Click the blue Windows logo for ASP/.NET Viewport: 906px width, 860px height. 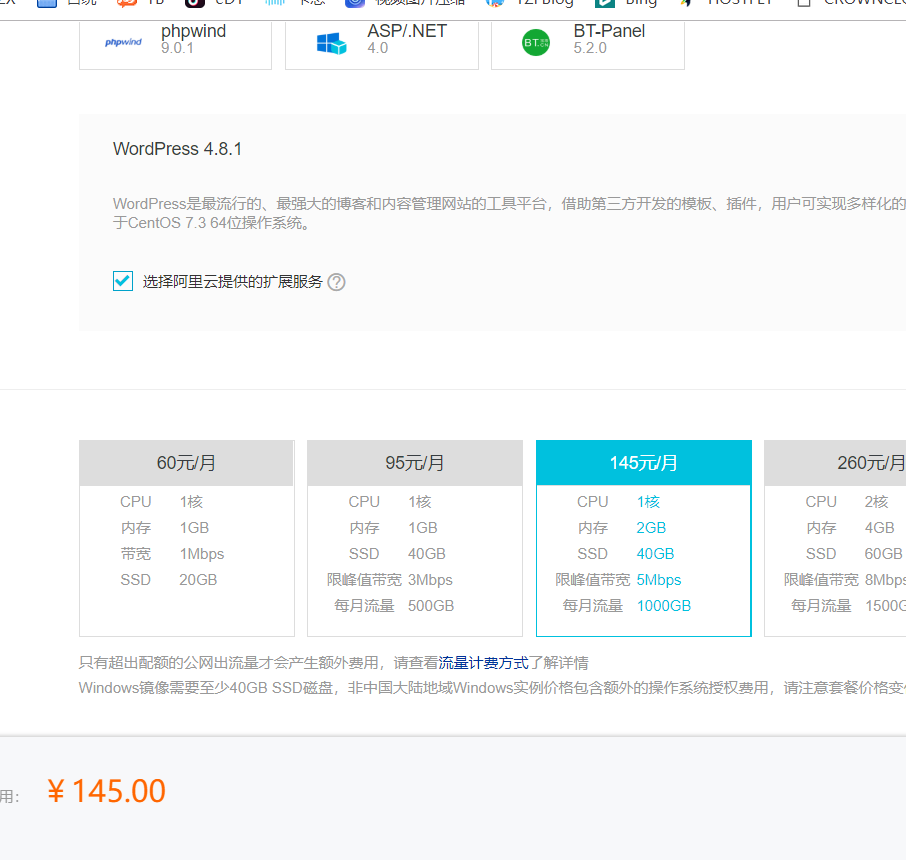[331, 43]
